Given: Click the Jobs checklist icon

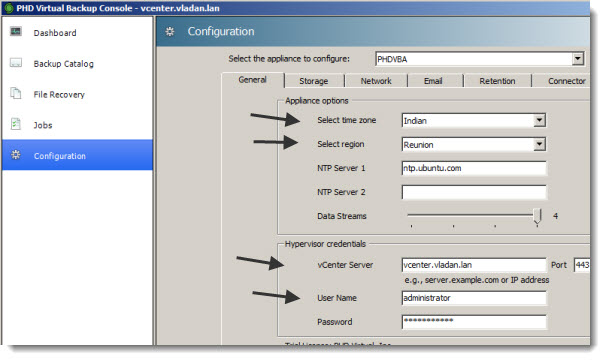Looking at the screenshot, I should tap(16, 124).
